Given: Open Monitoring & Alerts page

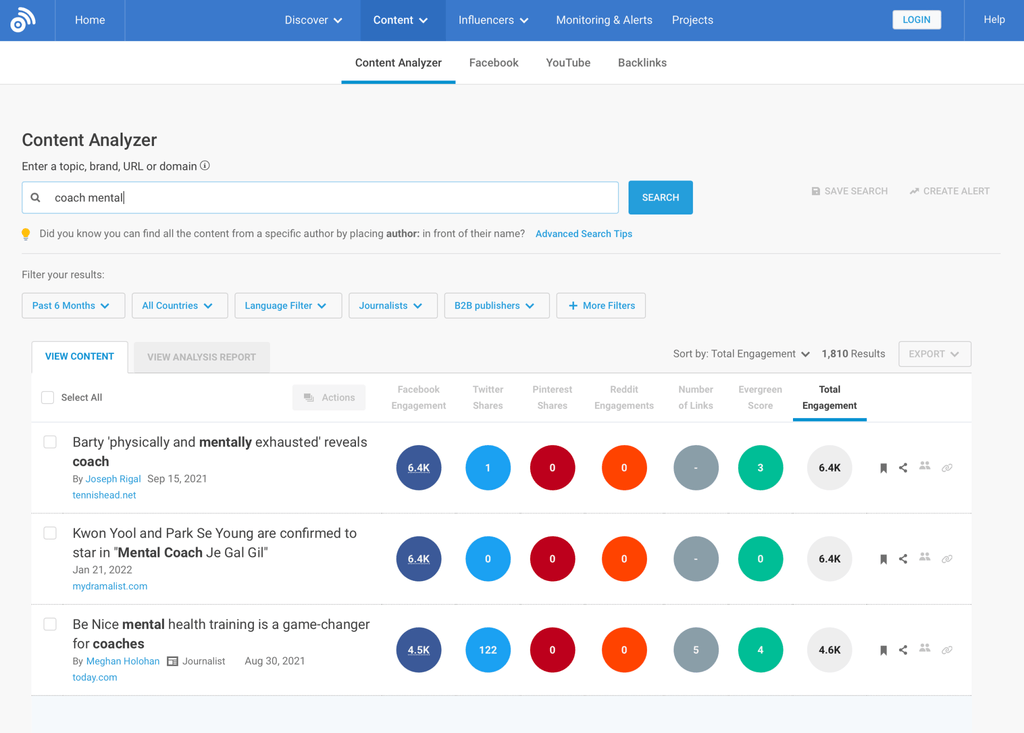Looking at the screenshot, I should [x=604, y=20].
